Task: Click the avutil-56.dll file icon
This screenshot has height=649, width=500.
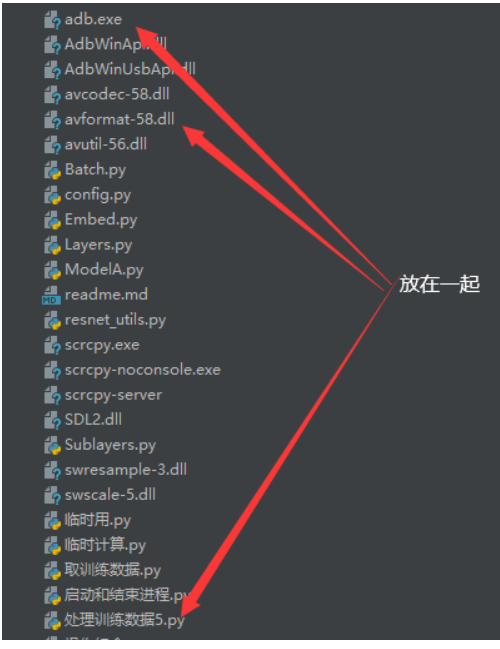Action: point(52,145)
